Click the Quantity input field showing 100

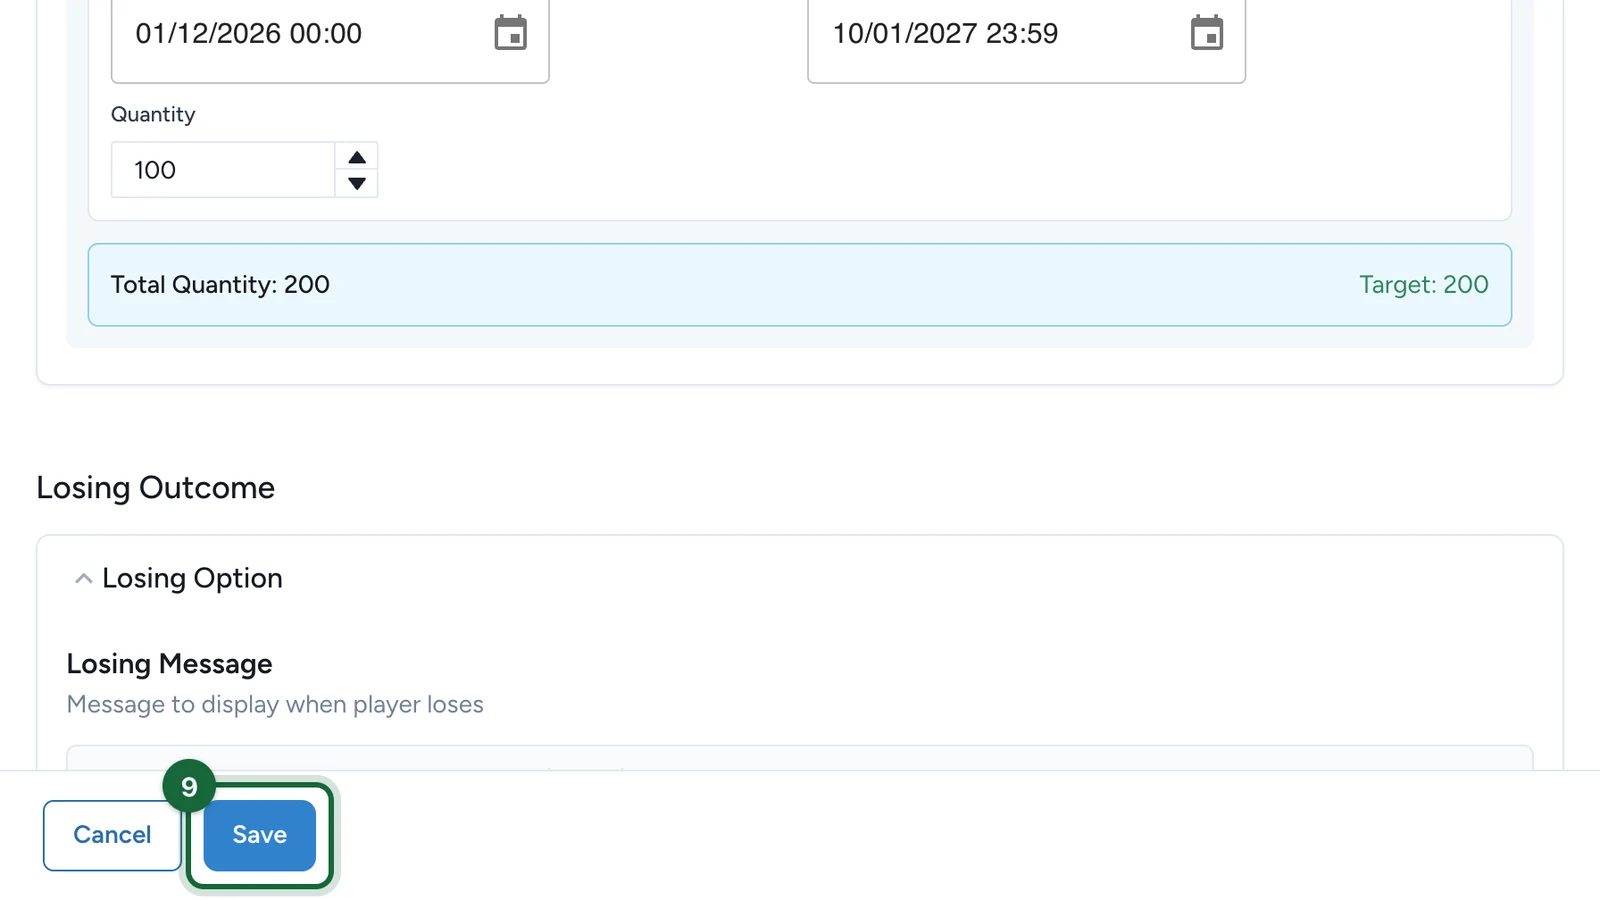(223, 170)
